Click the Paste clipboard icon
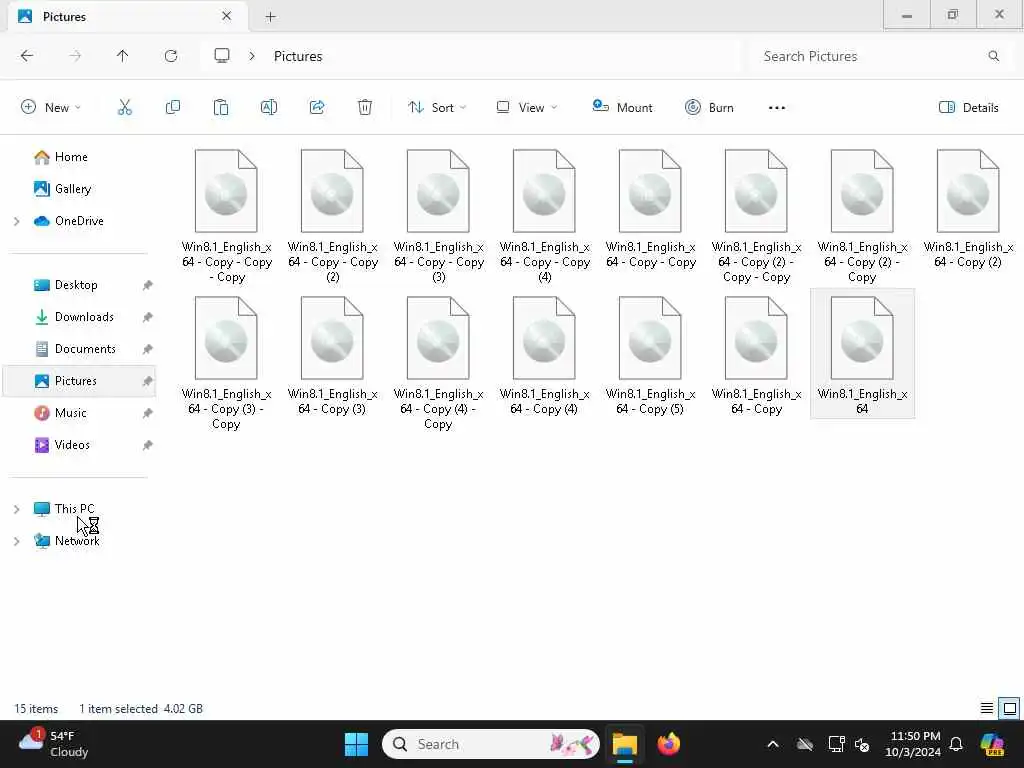Screen dimensions: 1024x768 click(221, 108)
